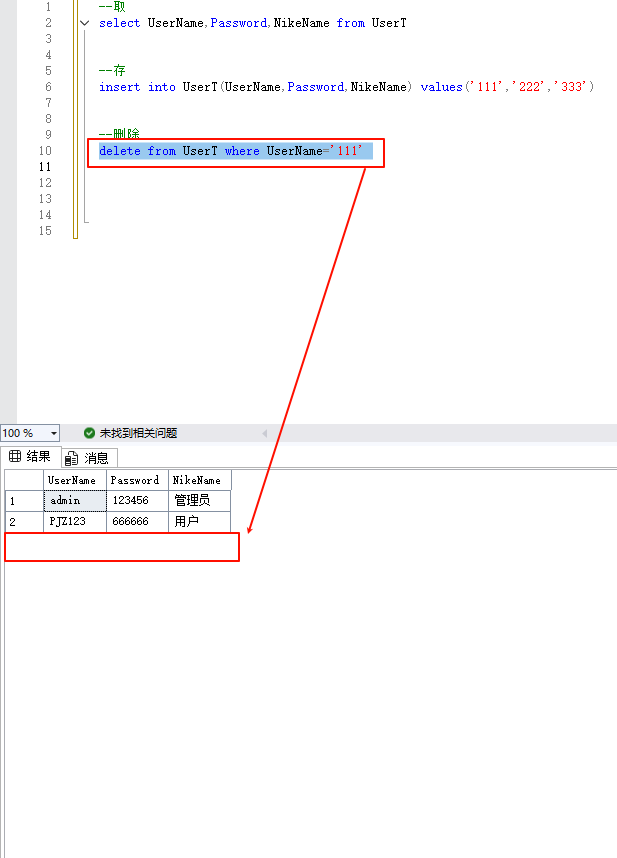Click the '222' string literal

[528, 86]
